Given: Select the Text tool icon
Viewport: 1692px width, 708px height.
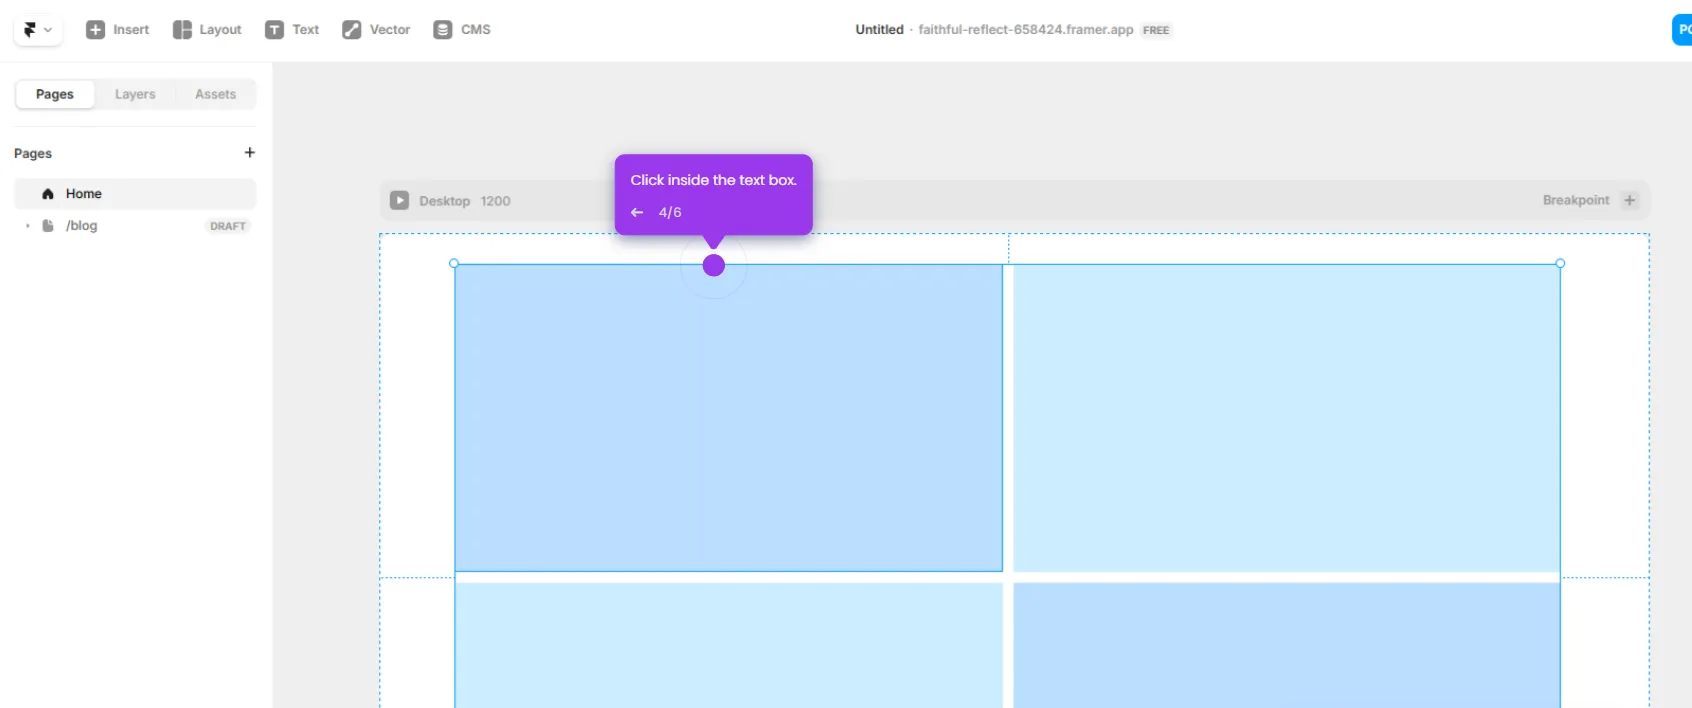Looking at the screenshot, I should tap(274, 30).
